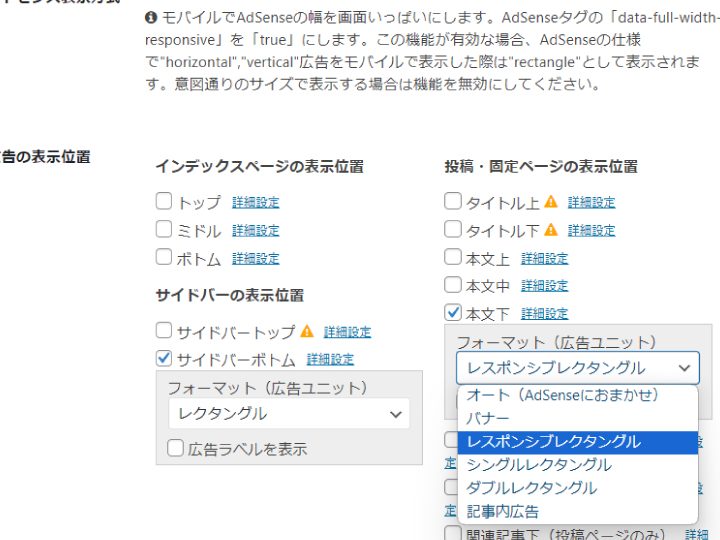Click the warning icon next to タイトル上

click(x=551, y=202)
